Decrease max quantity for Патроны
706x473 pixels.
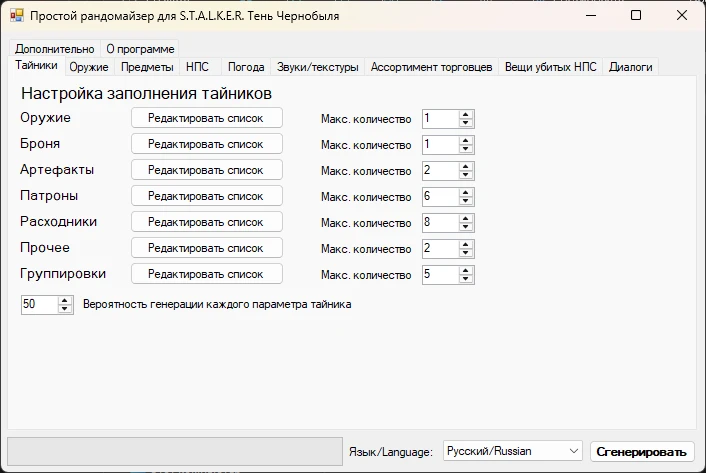click(466, 201)
